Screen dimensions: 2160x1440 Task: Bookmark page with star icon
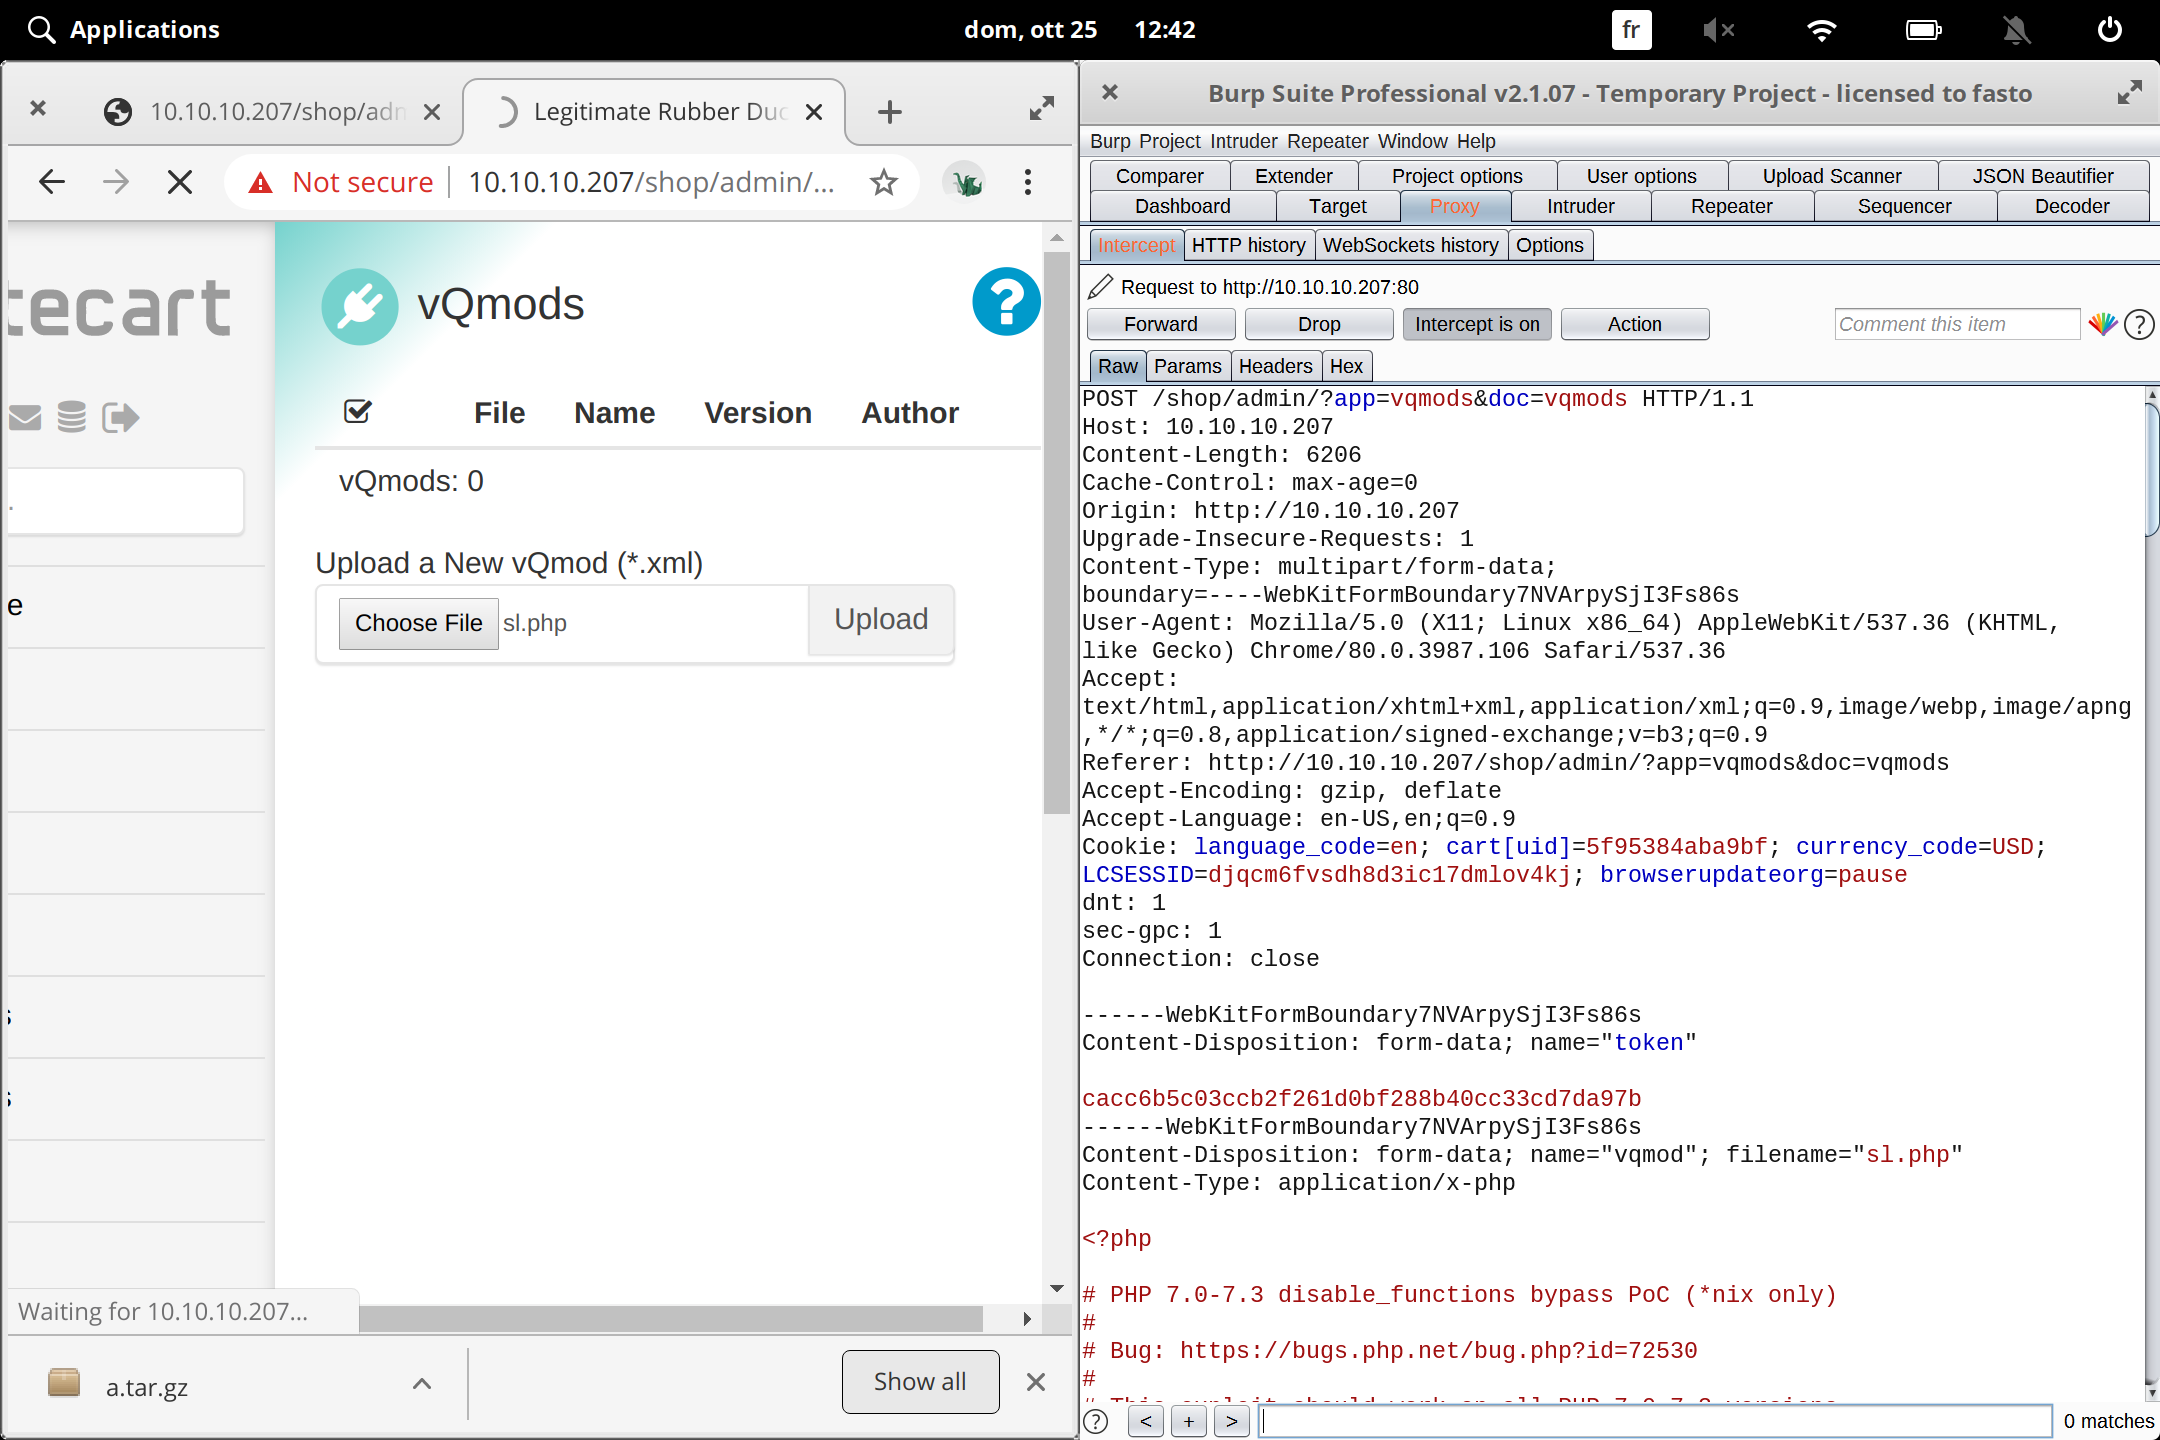[x=883, y=182]
